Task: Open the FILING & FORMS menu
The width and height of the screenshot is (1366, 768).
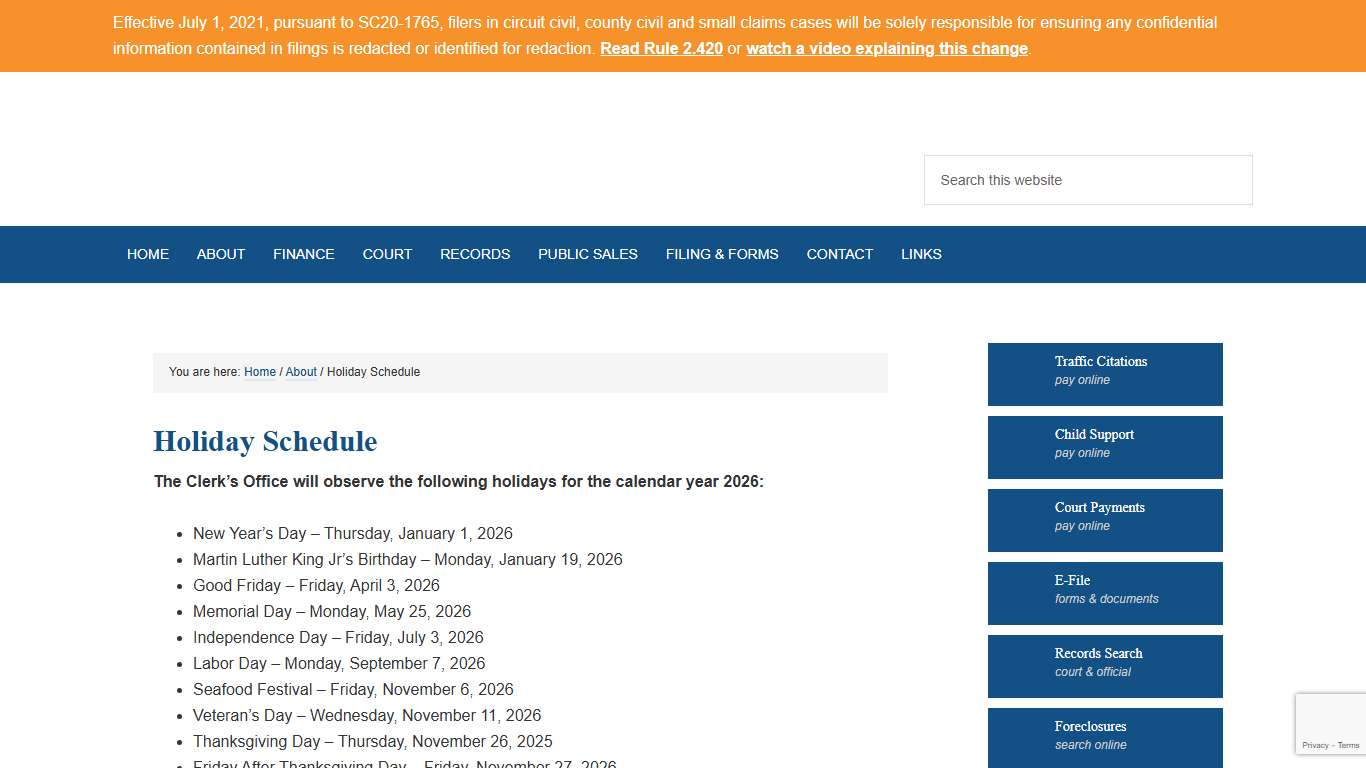Action: 722,254
